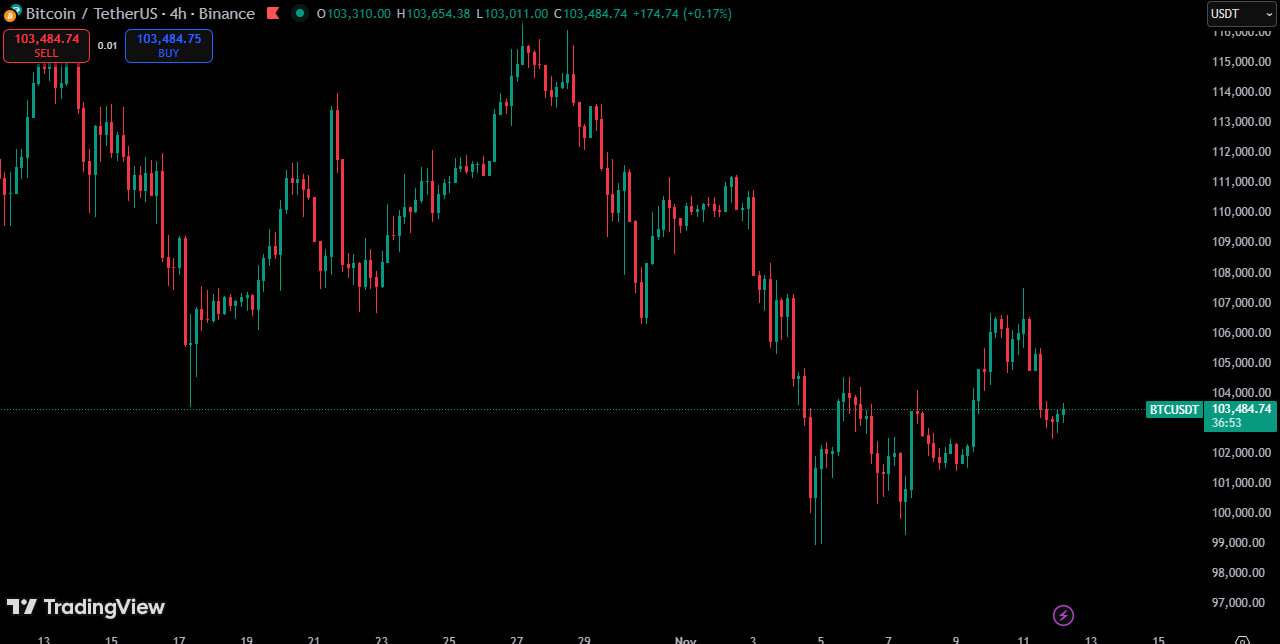This screenshot has height=644, width=1280.
Task: Open the USDT currency dropdown
Action: (x=1240, y=14)
